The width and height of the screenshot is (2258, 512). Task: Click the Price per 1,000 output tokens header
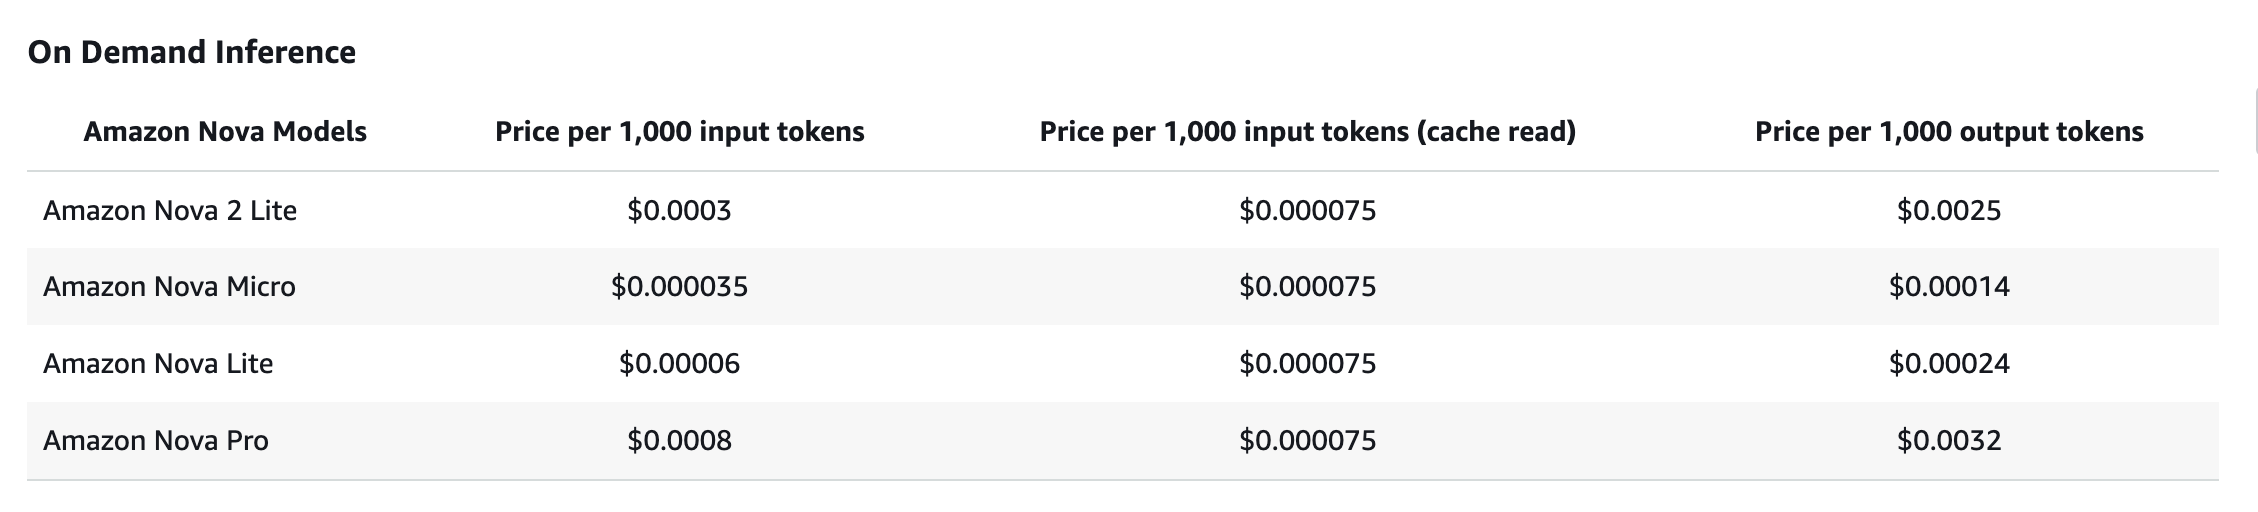[1948, 132]
